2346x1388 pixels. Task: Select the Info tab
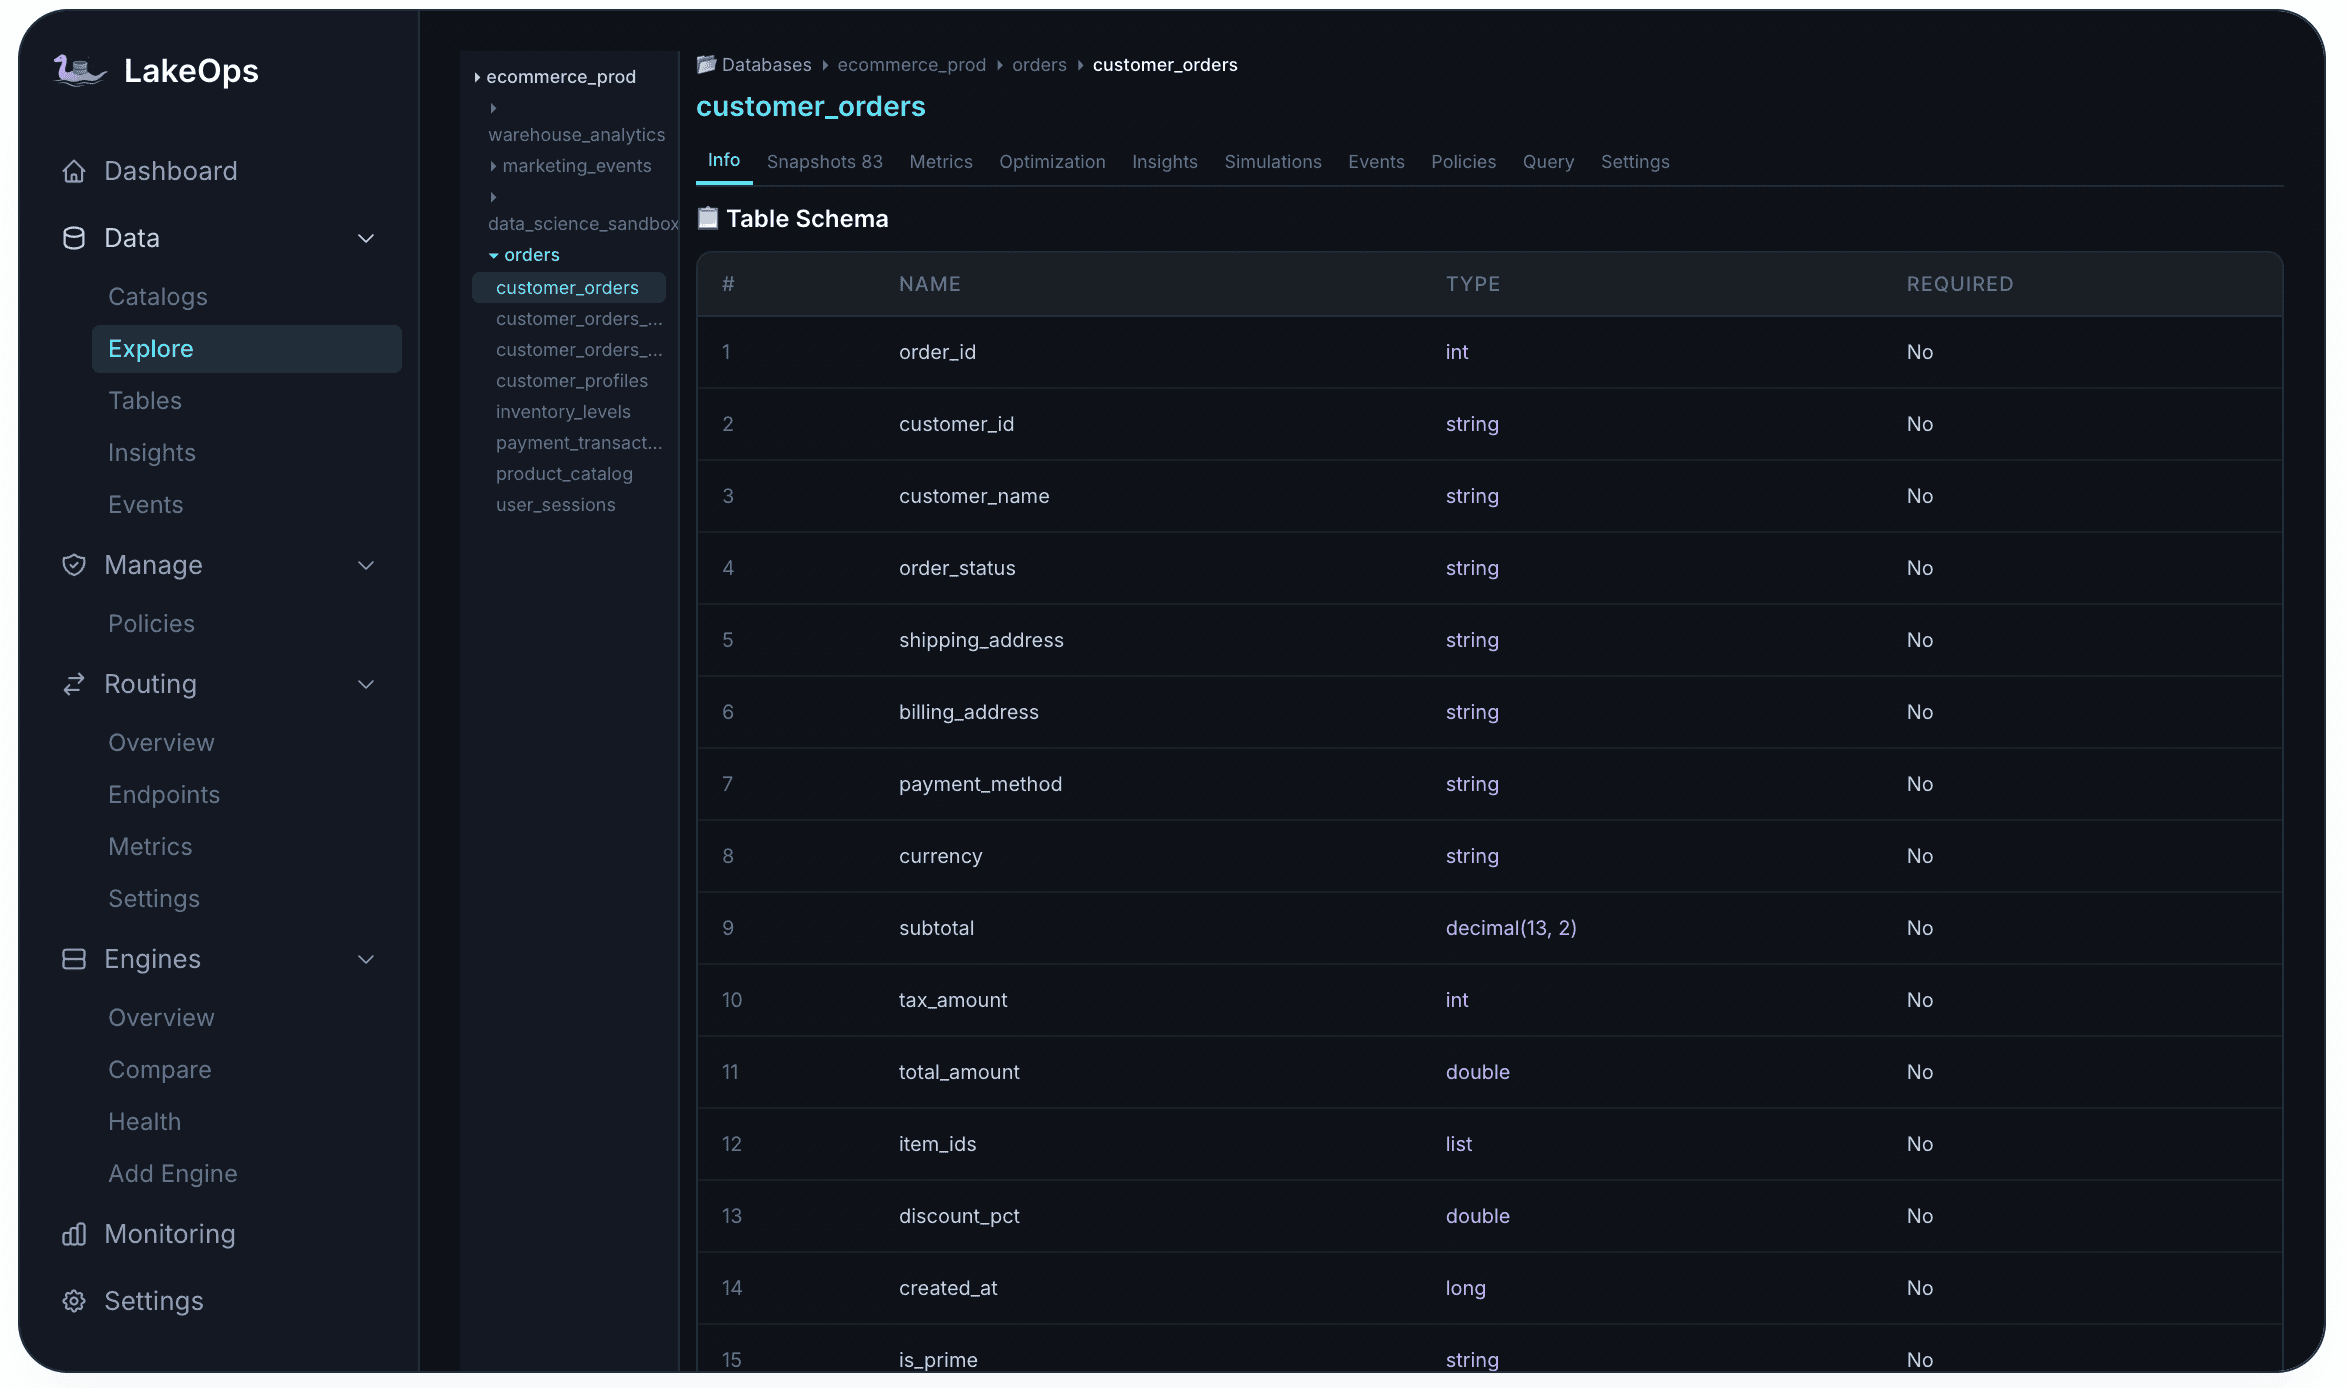724,160
